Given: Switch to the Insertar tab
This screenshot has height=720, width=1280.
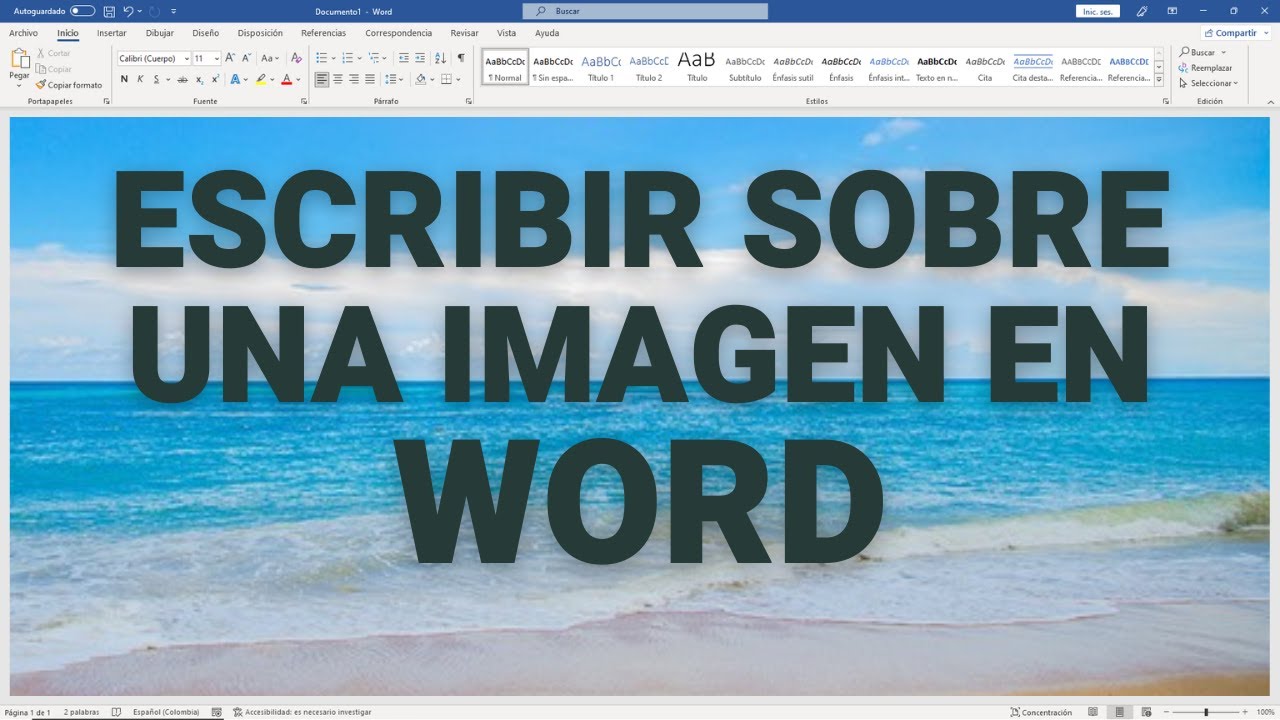Looking at the screenshot, I should [x=111, y=33].
